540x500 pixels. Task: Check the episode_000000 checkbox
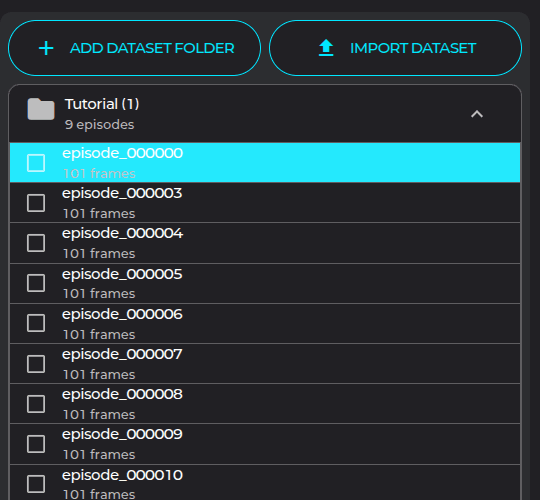coord(36,163)
